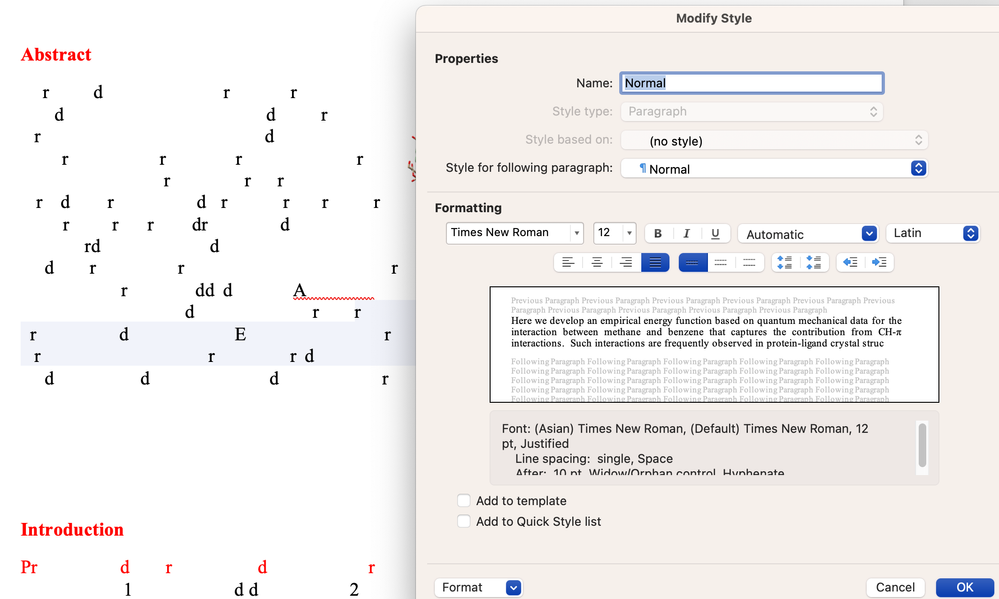Click the Times New Roman font field
Viewport: 999px width, 599px height.
508,233
